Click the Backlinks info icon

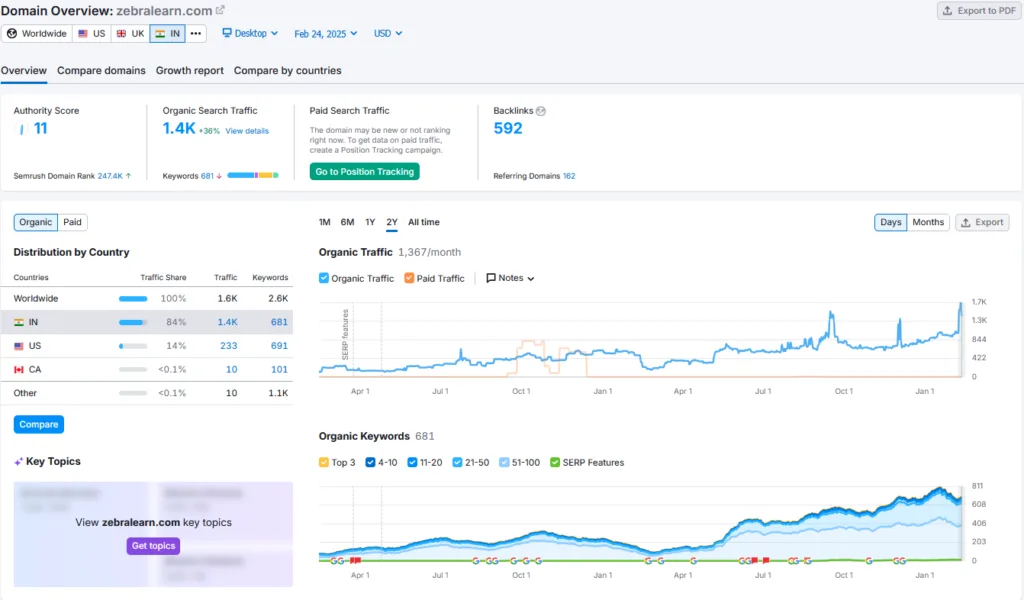pyautogui.click(x=541, y=111)
